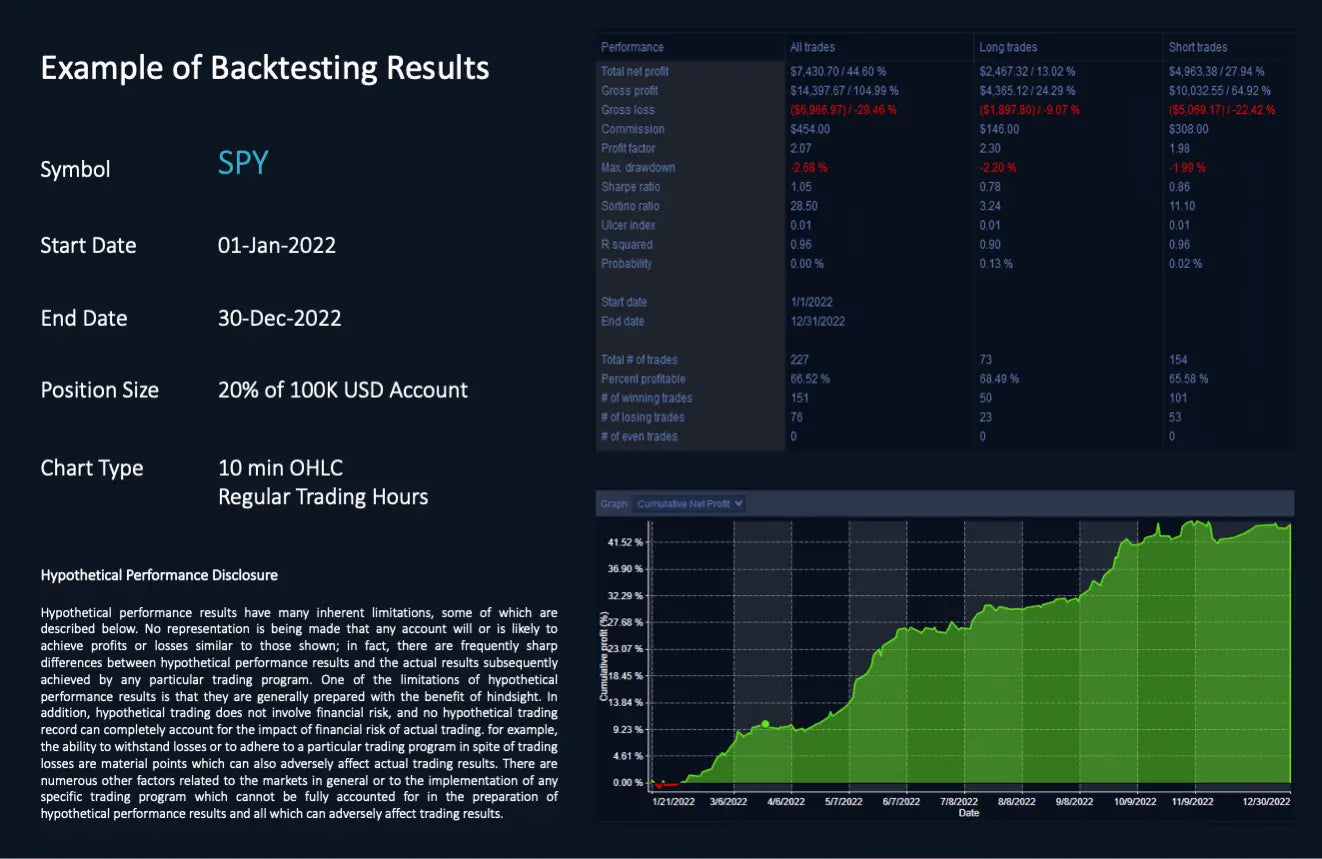Click the red drawdown marker near chart start
The image size is (1322, 859).
point(660,785)
